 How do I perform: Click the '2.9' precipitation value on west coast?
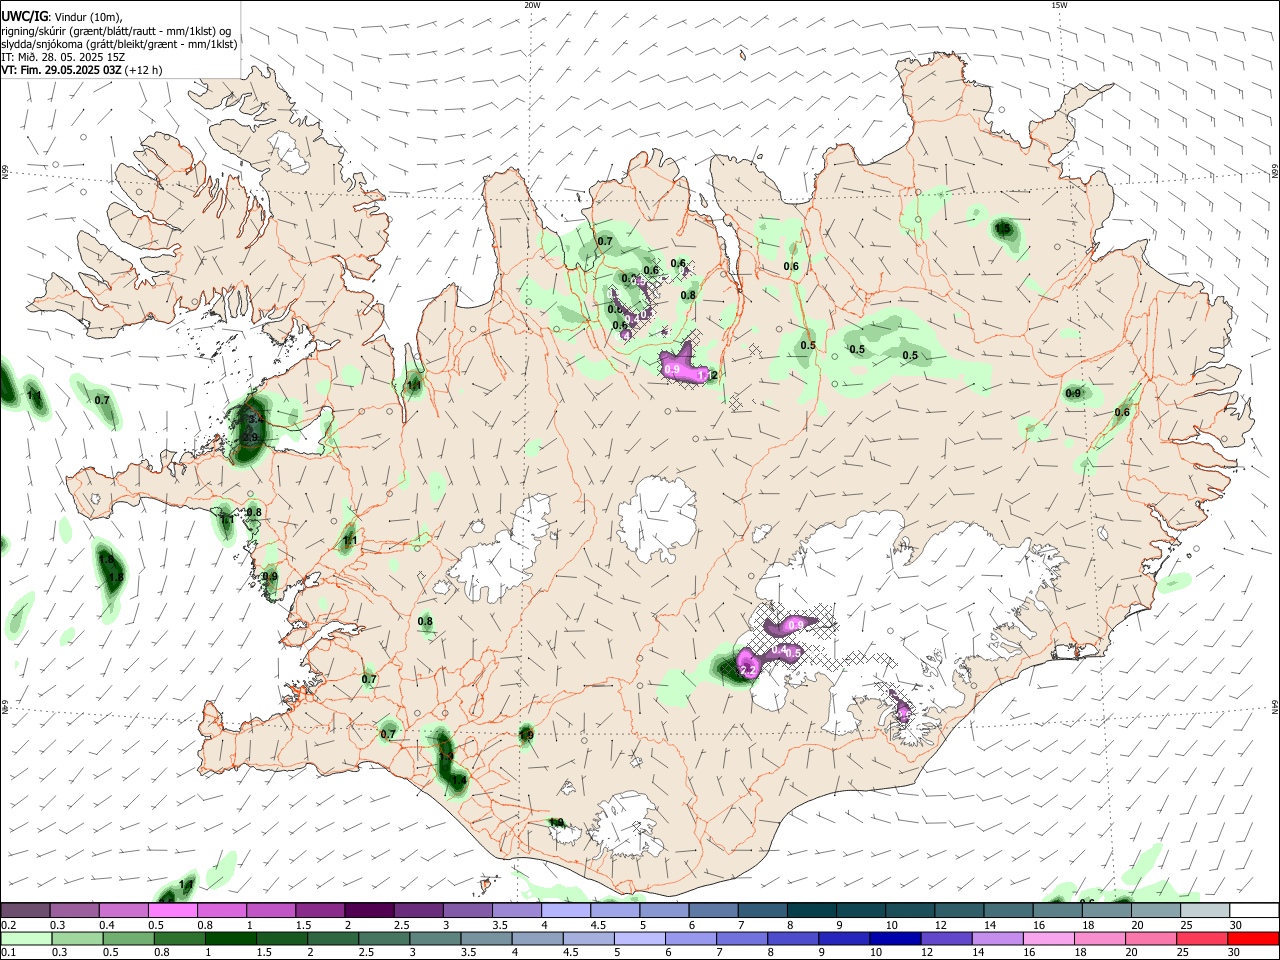pyautogui.click(x=250, y=438)
